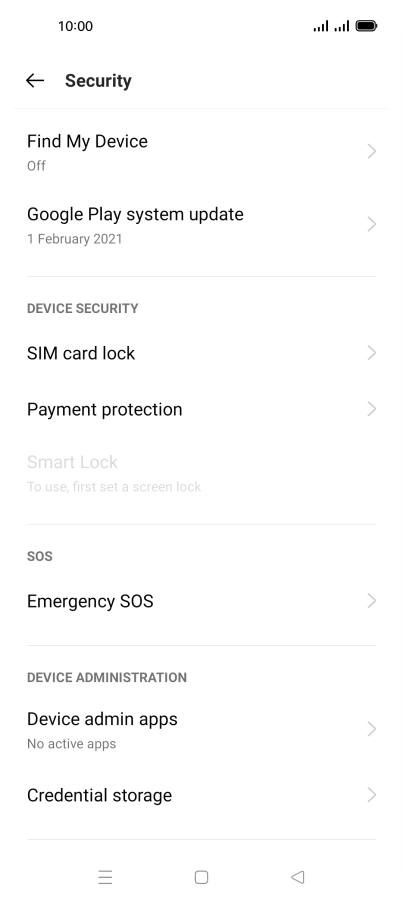
Task: Open the Find My Device setting
Action: [x=201, y=152]
